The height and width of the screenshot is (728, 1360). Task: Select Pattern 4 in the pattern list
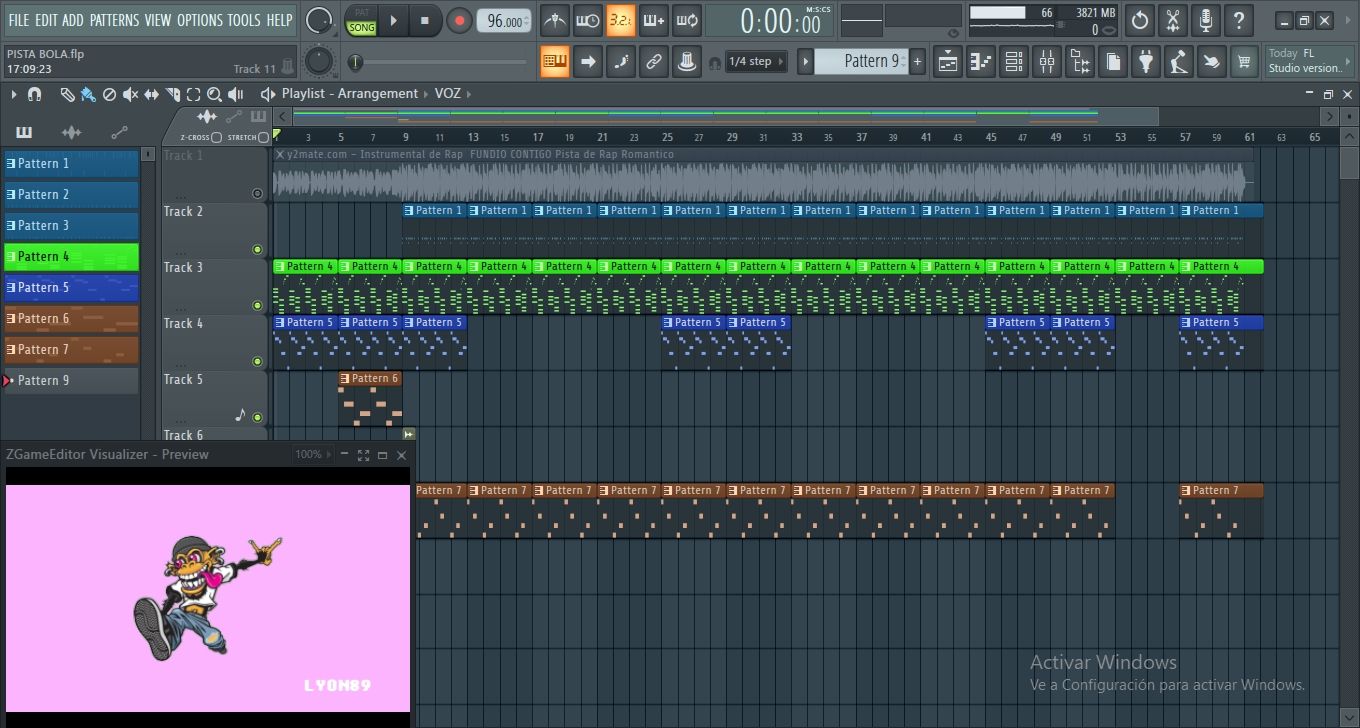click(71, 257)
